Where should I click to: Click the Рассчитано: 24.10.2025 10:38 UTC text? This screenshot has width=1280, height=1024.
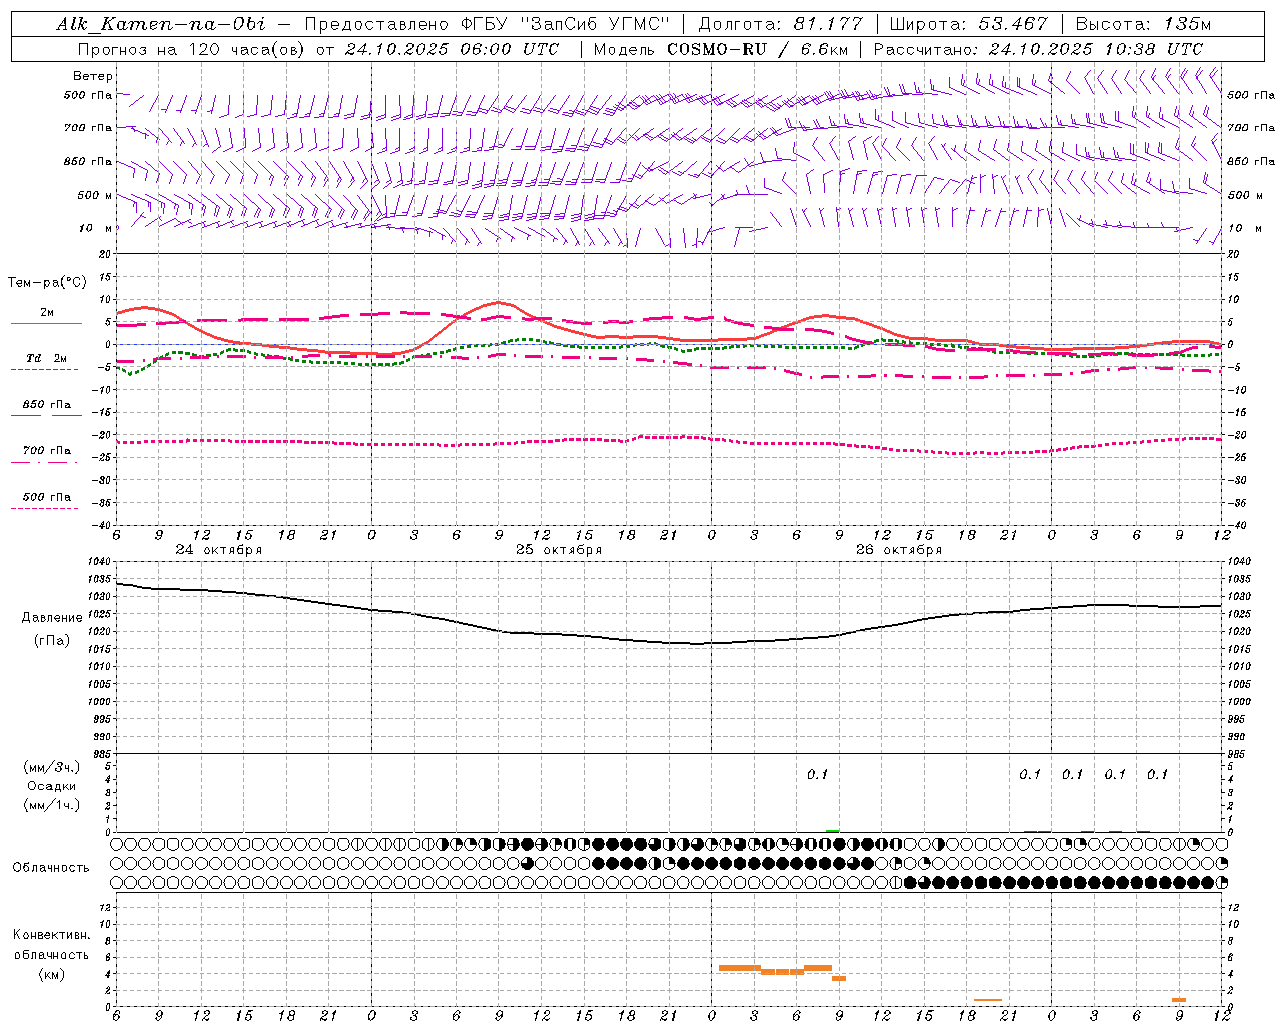(x=1038, y=49)
